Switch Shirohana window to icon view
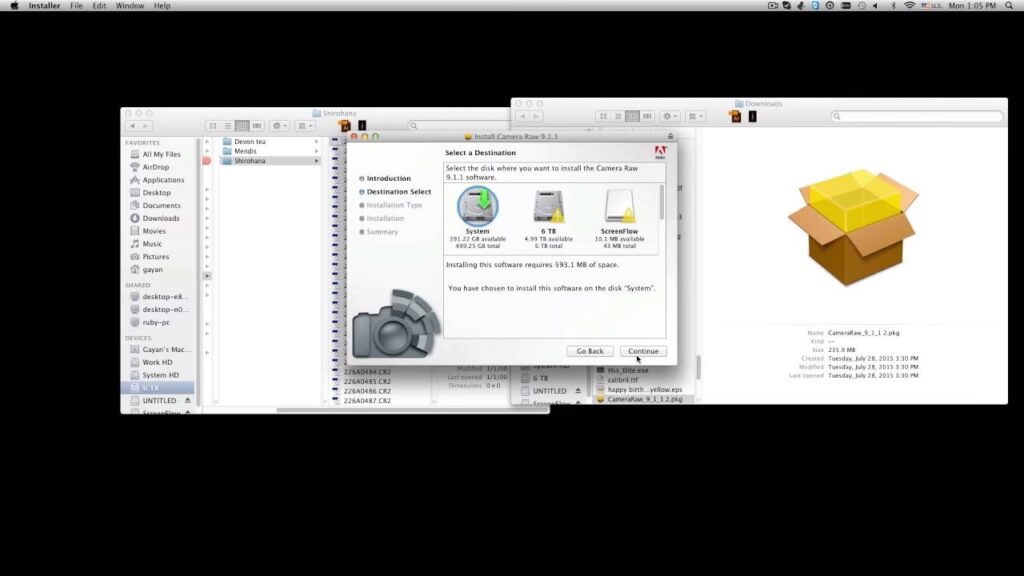Image resolution: width=1024 pixels, height=576 pixels. tap(212, 126)
